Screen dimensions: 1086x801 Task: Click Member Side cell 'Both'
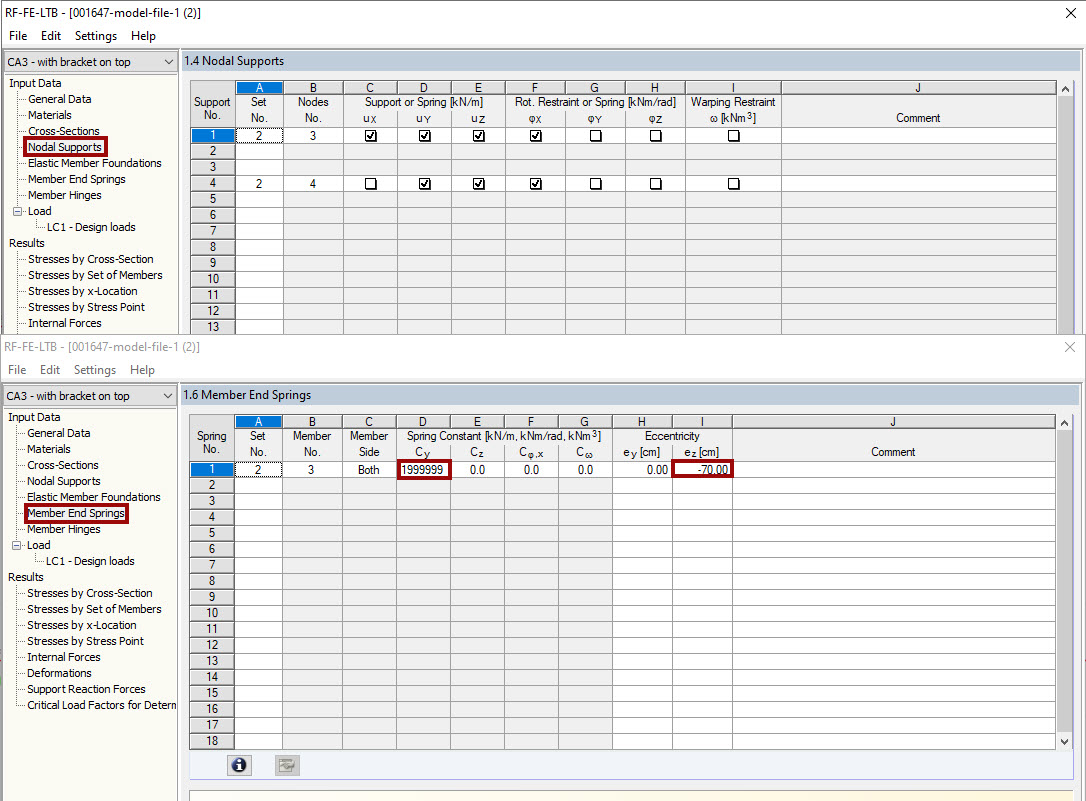[369, 469]
